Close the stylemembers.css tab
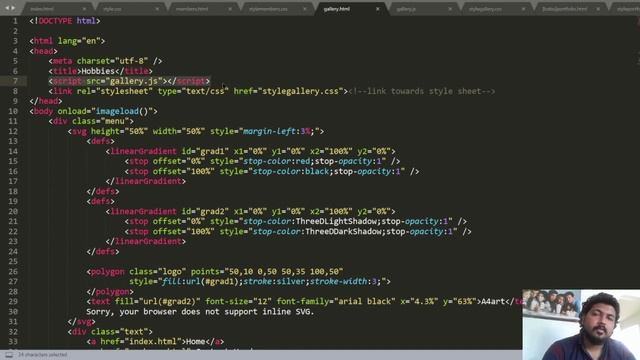 point(304,9)
